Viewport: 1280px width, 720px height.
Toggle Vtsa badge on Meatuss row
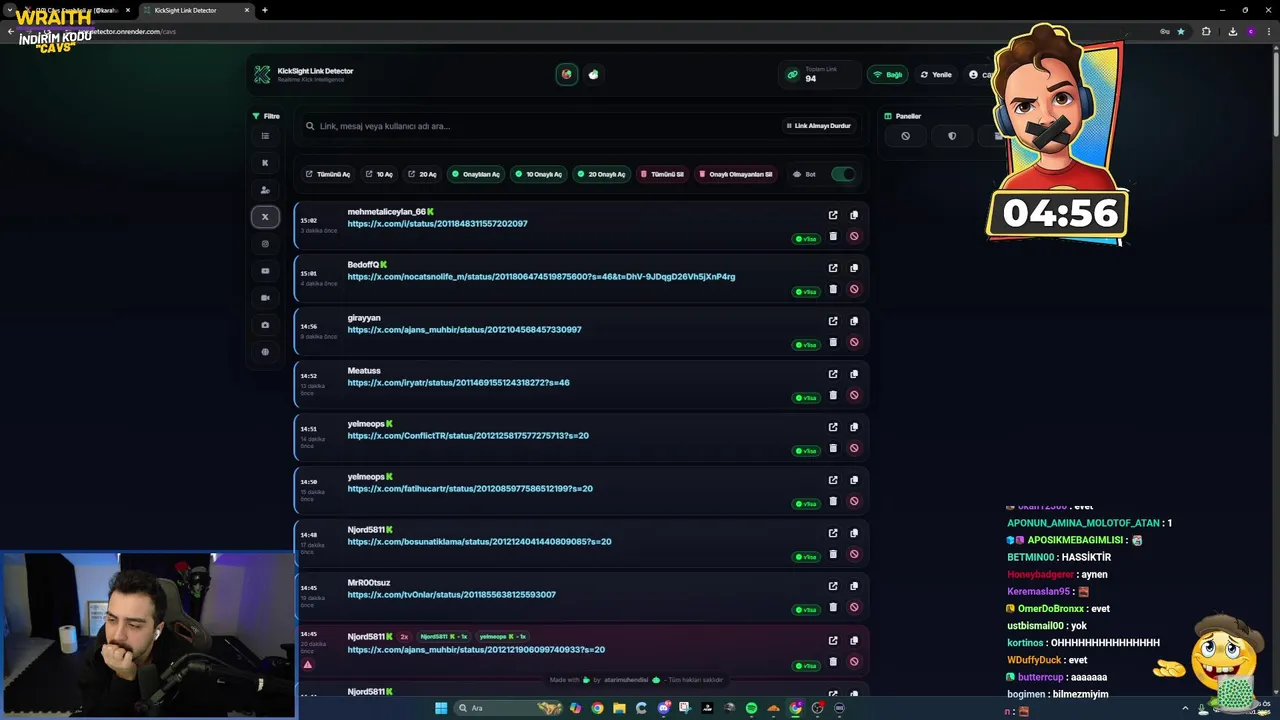tap(806, 398)
